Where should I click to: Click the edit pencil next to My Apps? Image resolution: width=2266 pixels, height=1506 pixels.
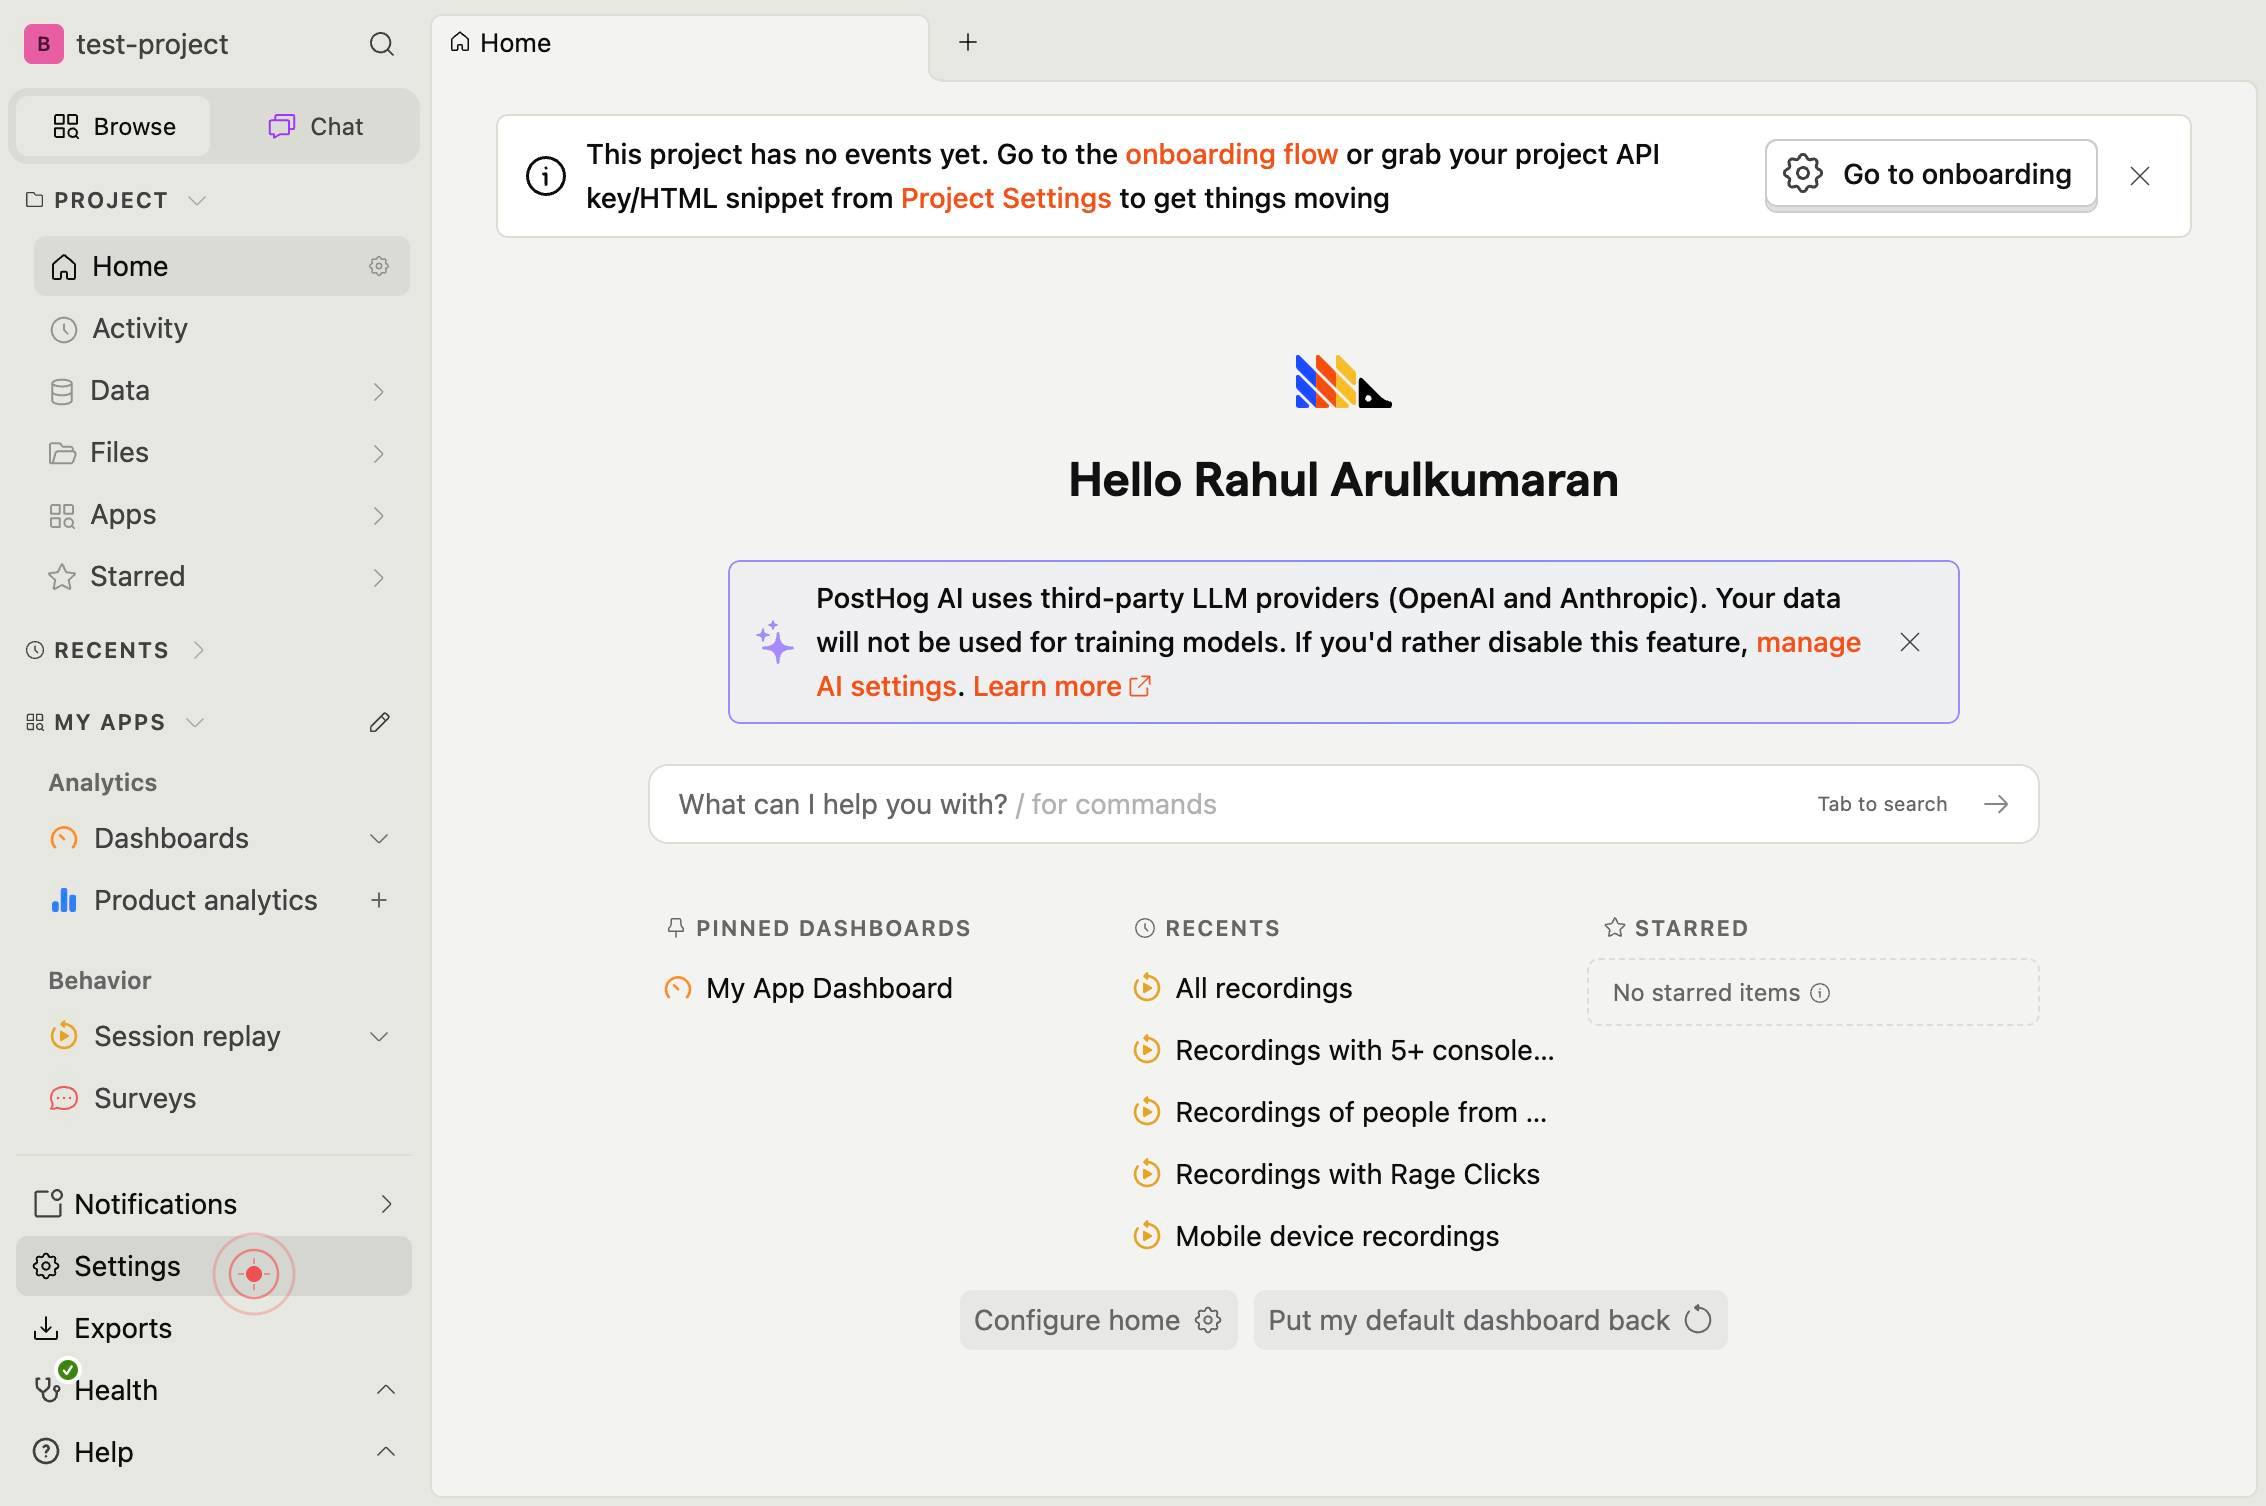379,722
